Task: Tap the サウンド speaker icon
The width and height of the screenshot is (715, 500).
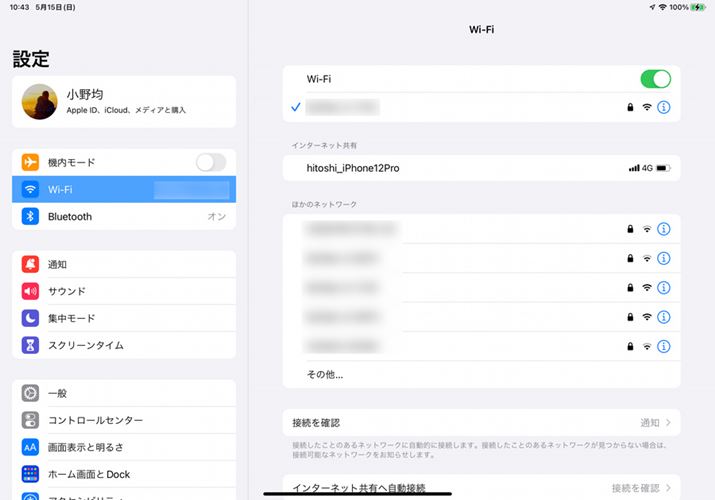Action: [30, 291]
